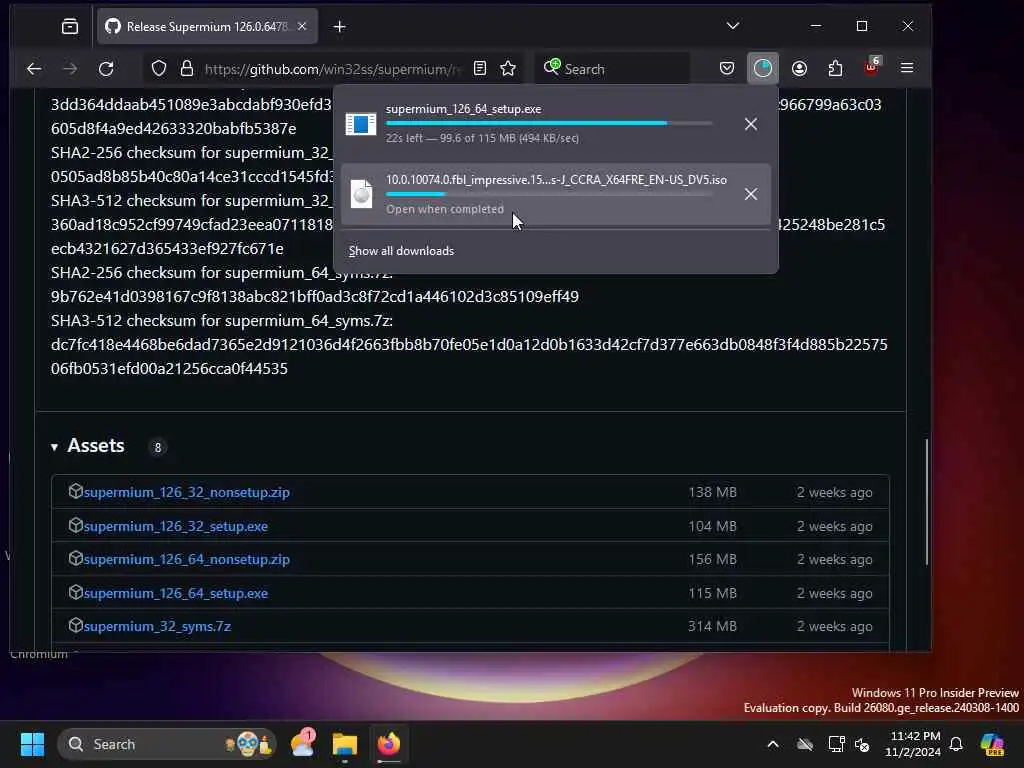Open the Windows Start menu
The height and width of the screenshot is (768, 1024).
(32, 744)
